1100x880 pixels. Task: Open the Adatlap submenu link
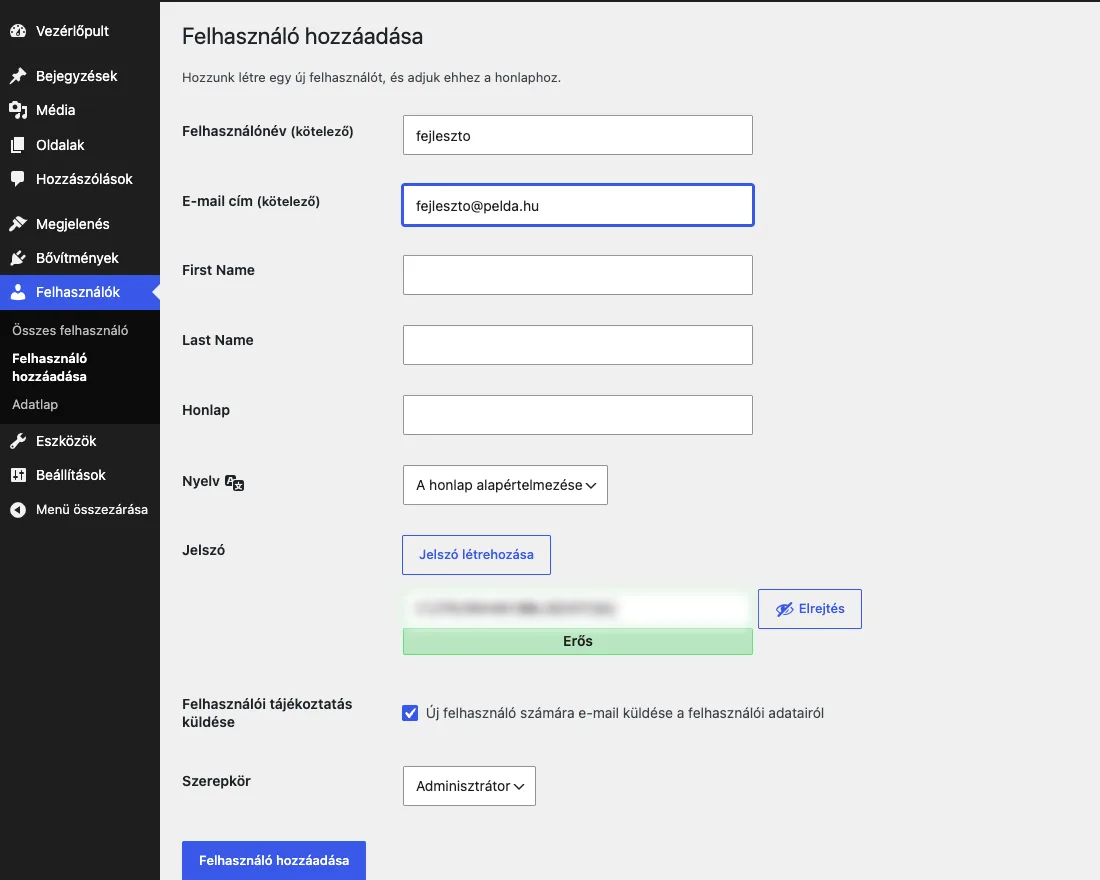[35, 404]
